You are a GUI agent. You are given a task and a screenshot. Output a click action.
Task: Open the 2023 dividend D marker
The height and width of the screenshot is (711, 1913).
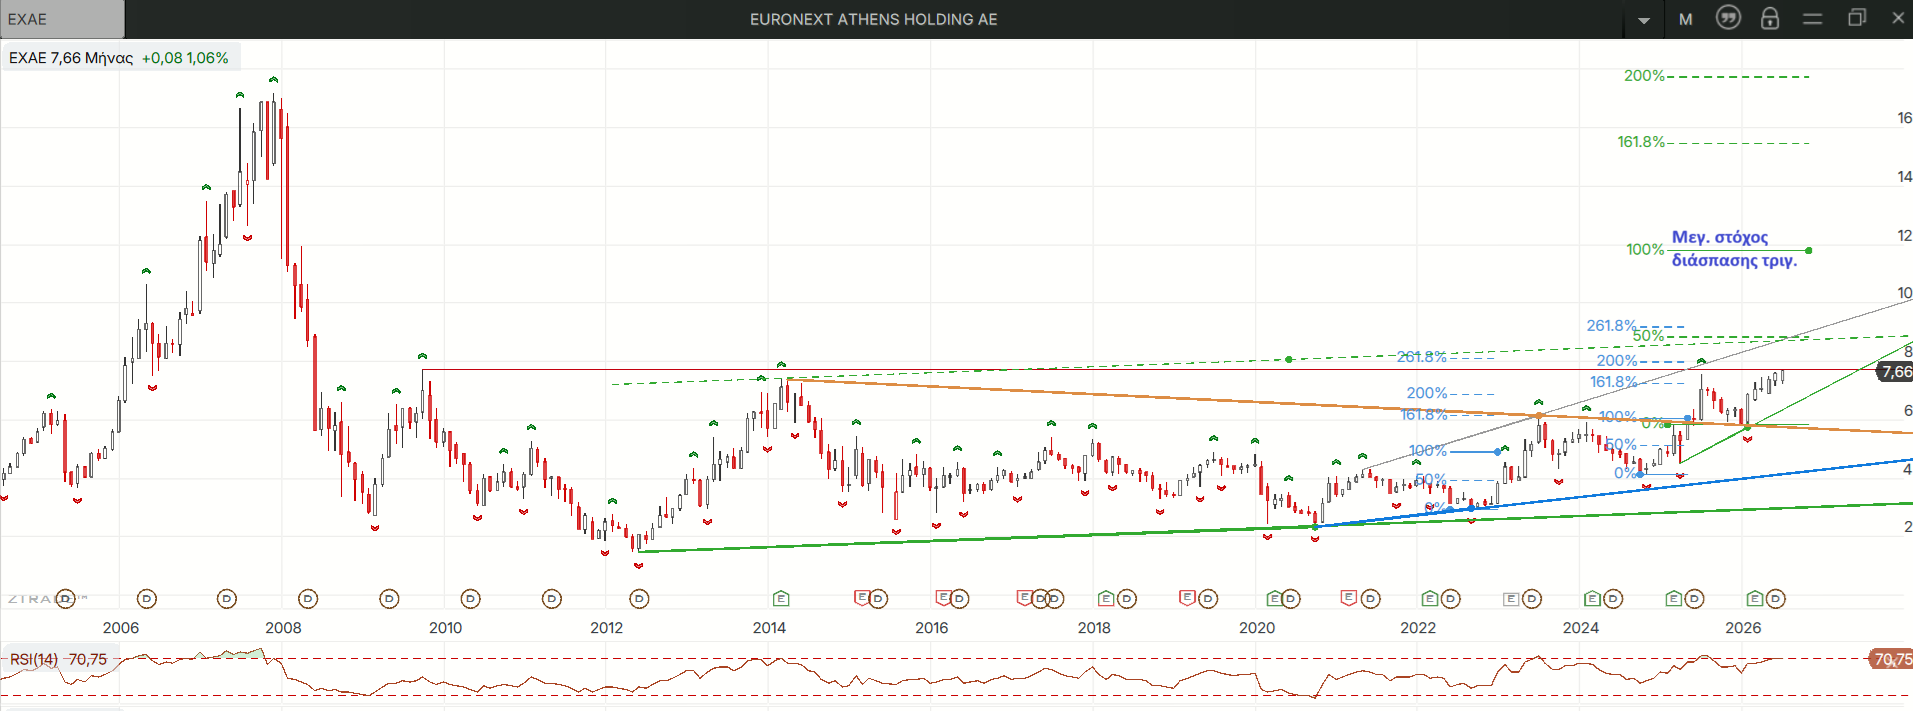(x=1532, y=599)
